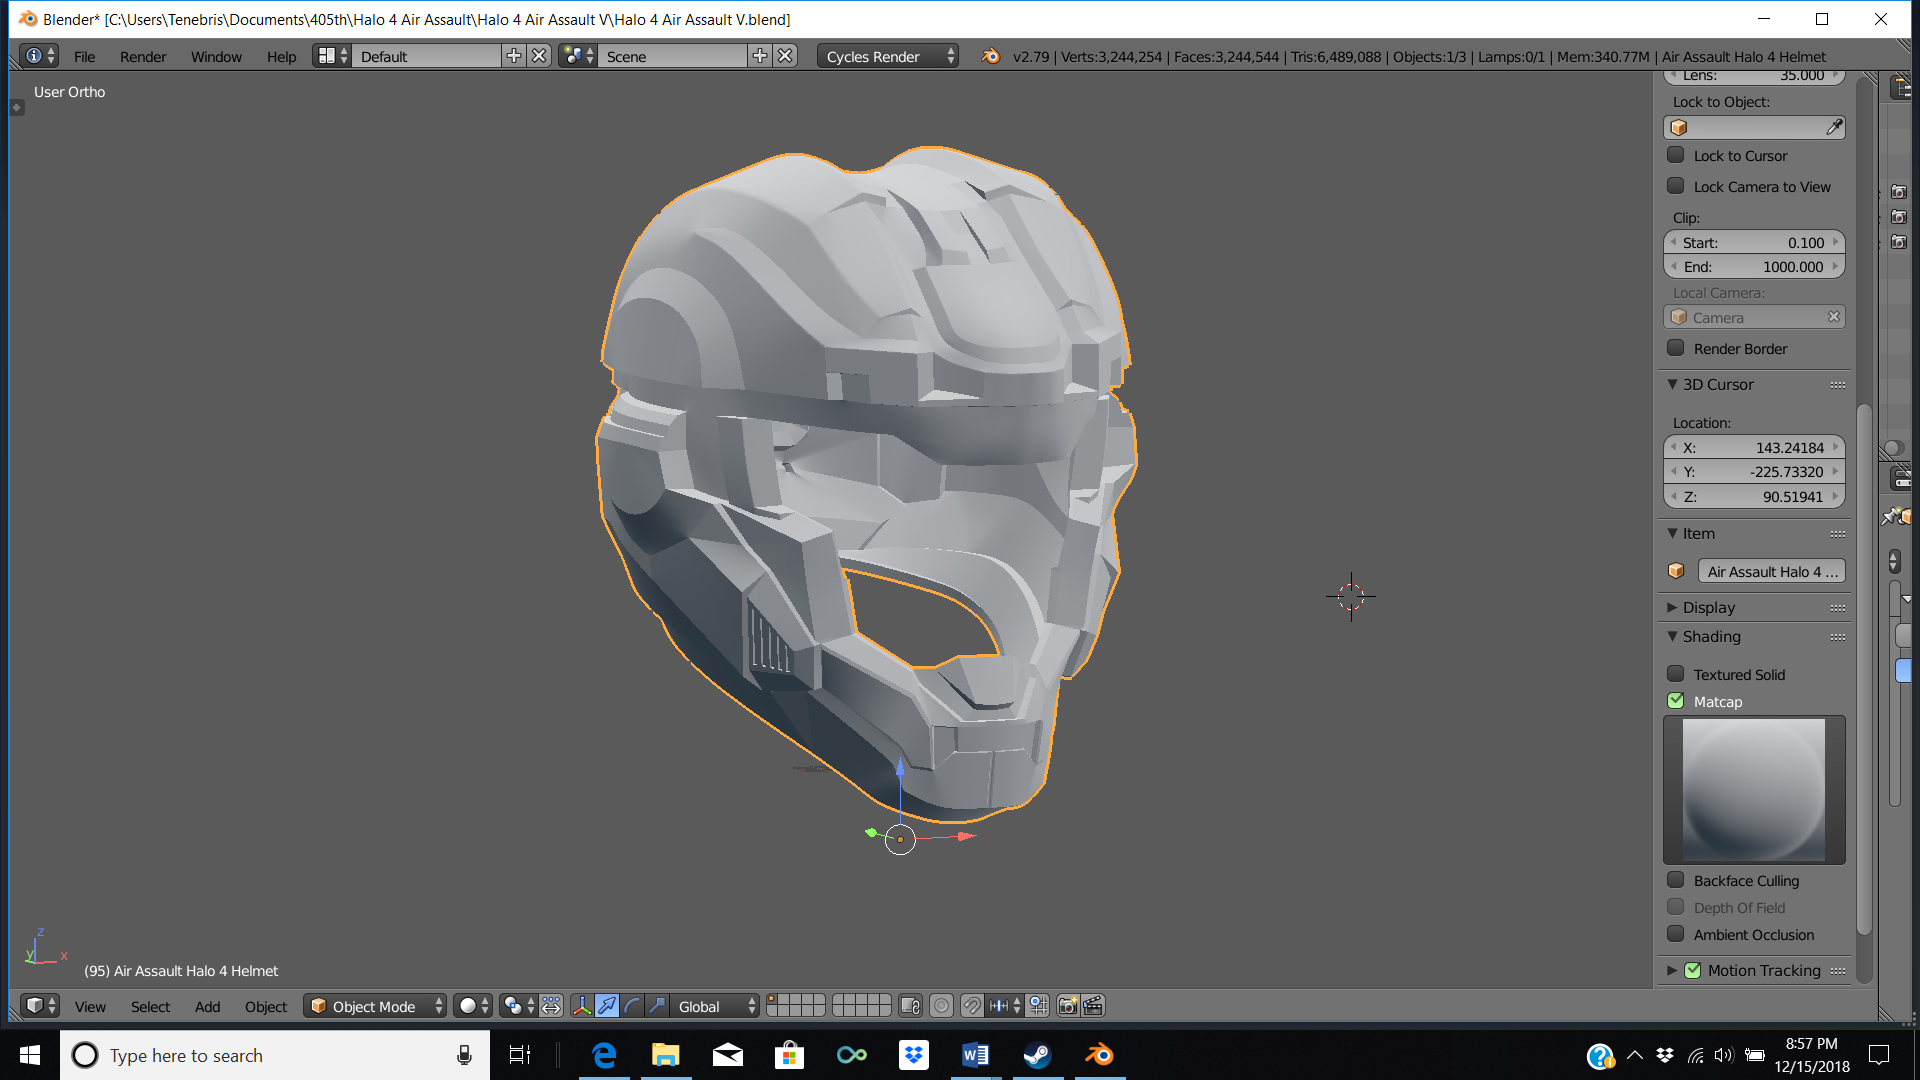
Task: Enable Render Border checkbox
Action: pos(1676,348)
